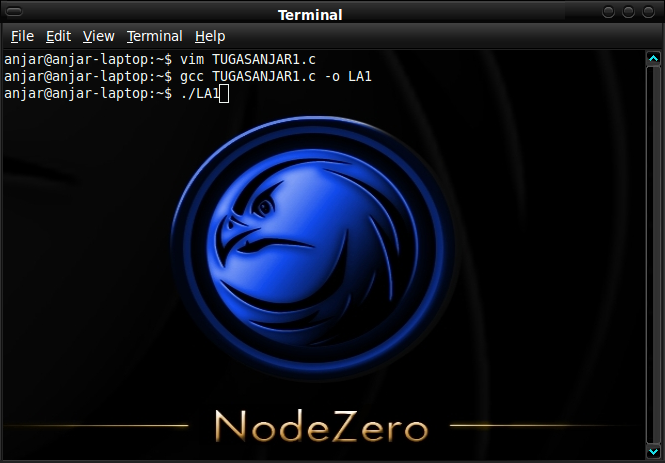665x463 pixels.
Task: Click the scrollbar up arrow
Action: 653,59
